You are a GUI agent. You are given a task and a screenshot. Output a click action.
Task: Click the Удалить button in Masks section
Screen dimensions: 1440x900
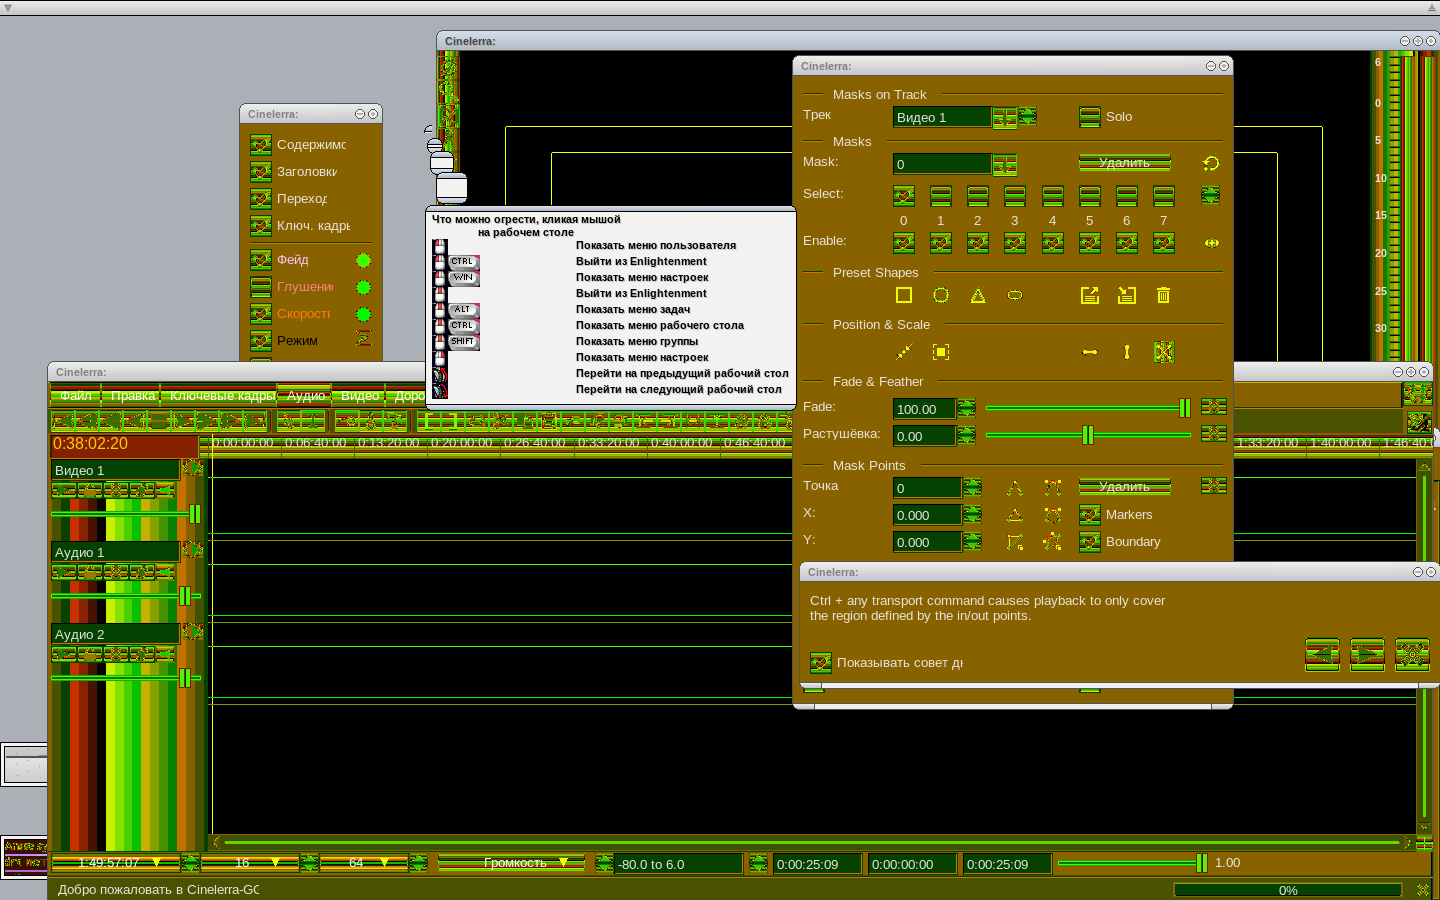click(1124, 163)
